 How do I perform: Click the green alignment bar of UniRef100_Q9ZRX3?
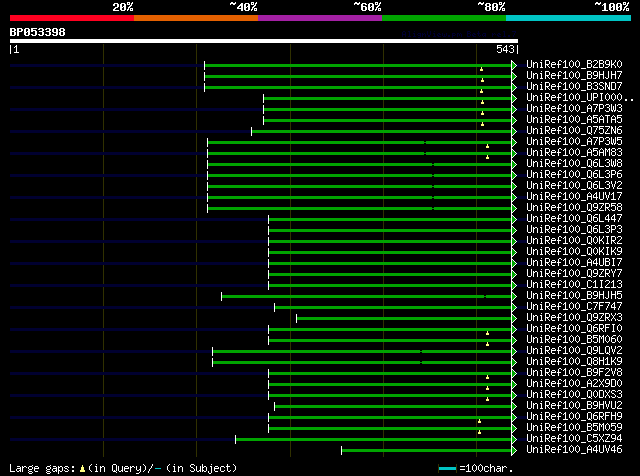pyautogui.click(x=404, y=318)
